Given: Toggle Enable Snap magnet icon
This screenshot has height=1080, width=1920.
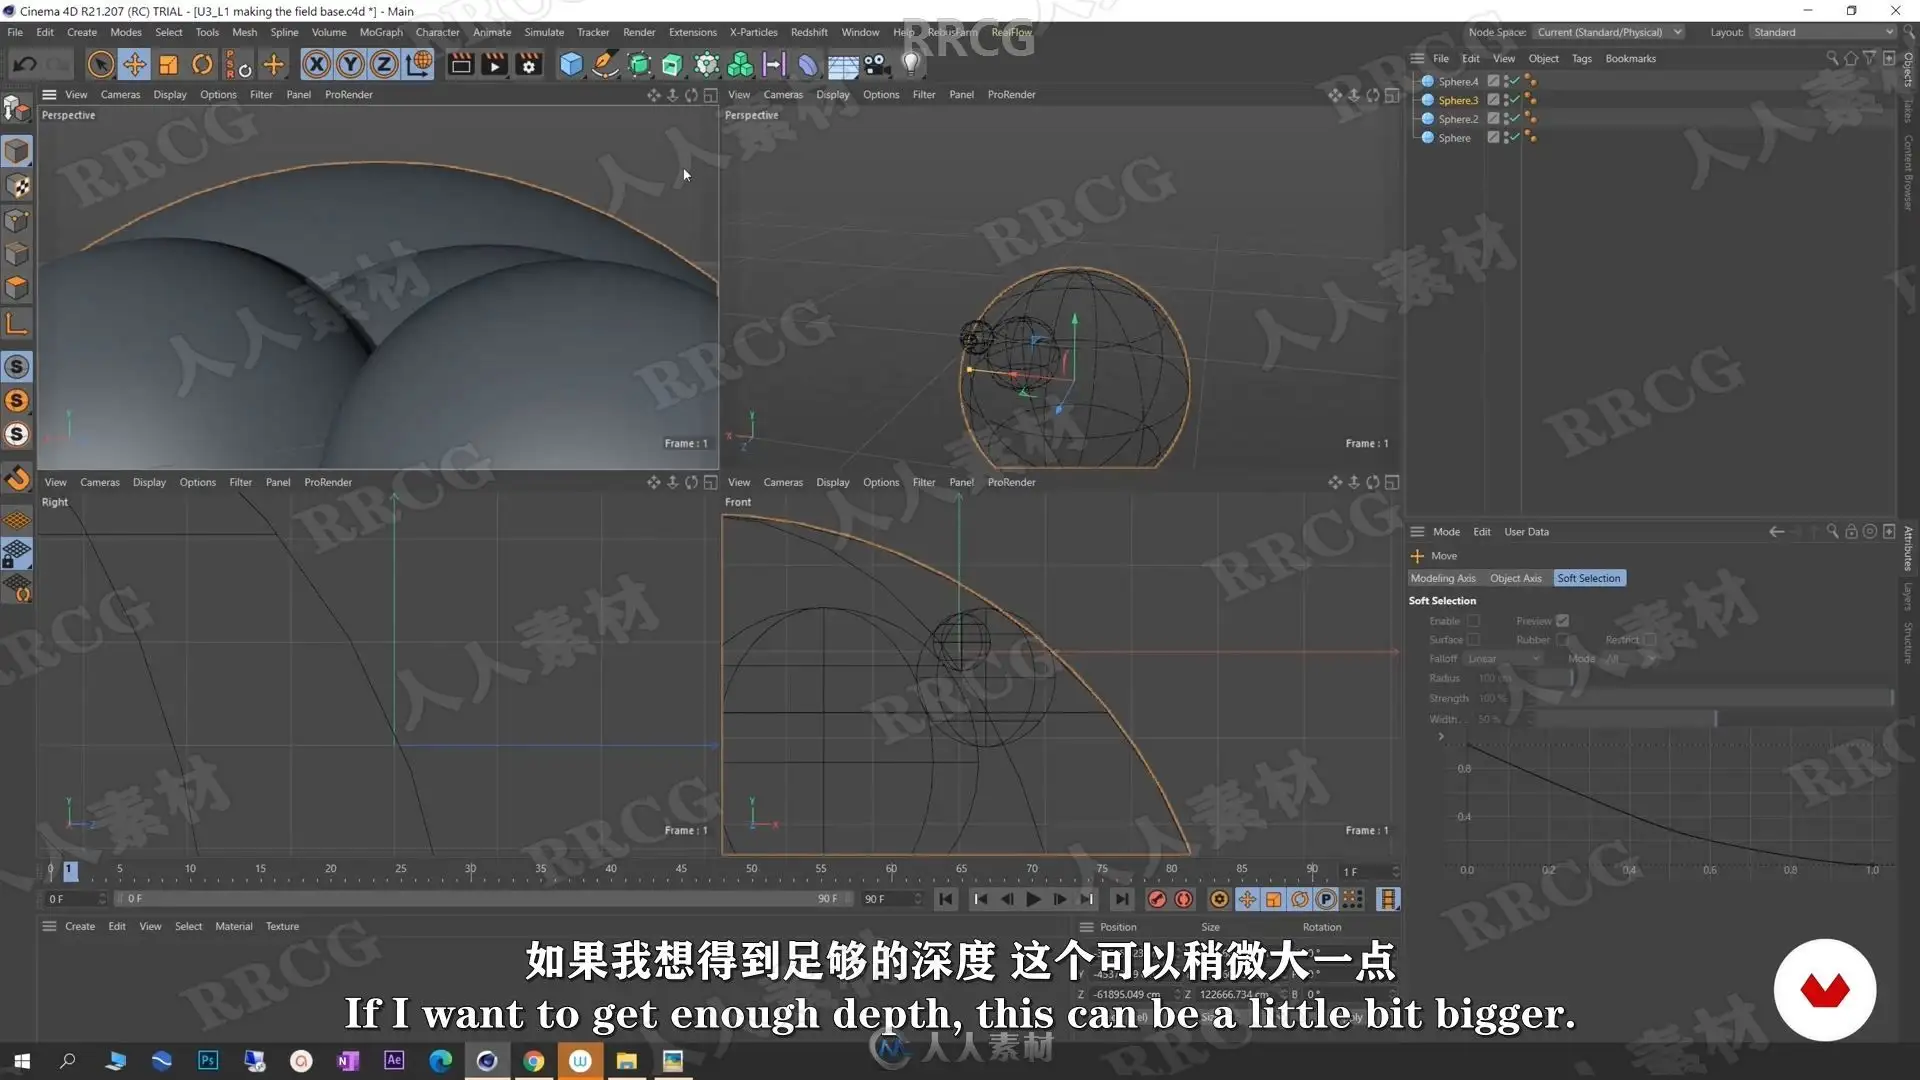Looking at the screenshot, I should (17, 478).
